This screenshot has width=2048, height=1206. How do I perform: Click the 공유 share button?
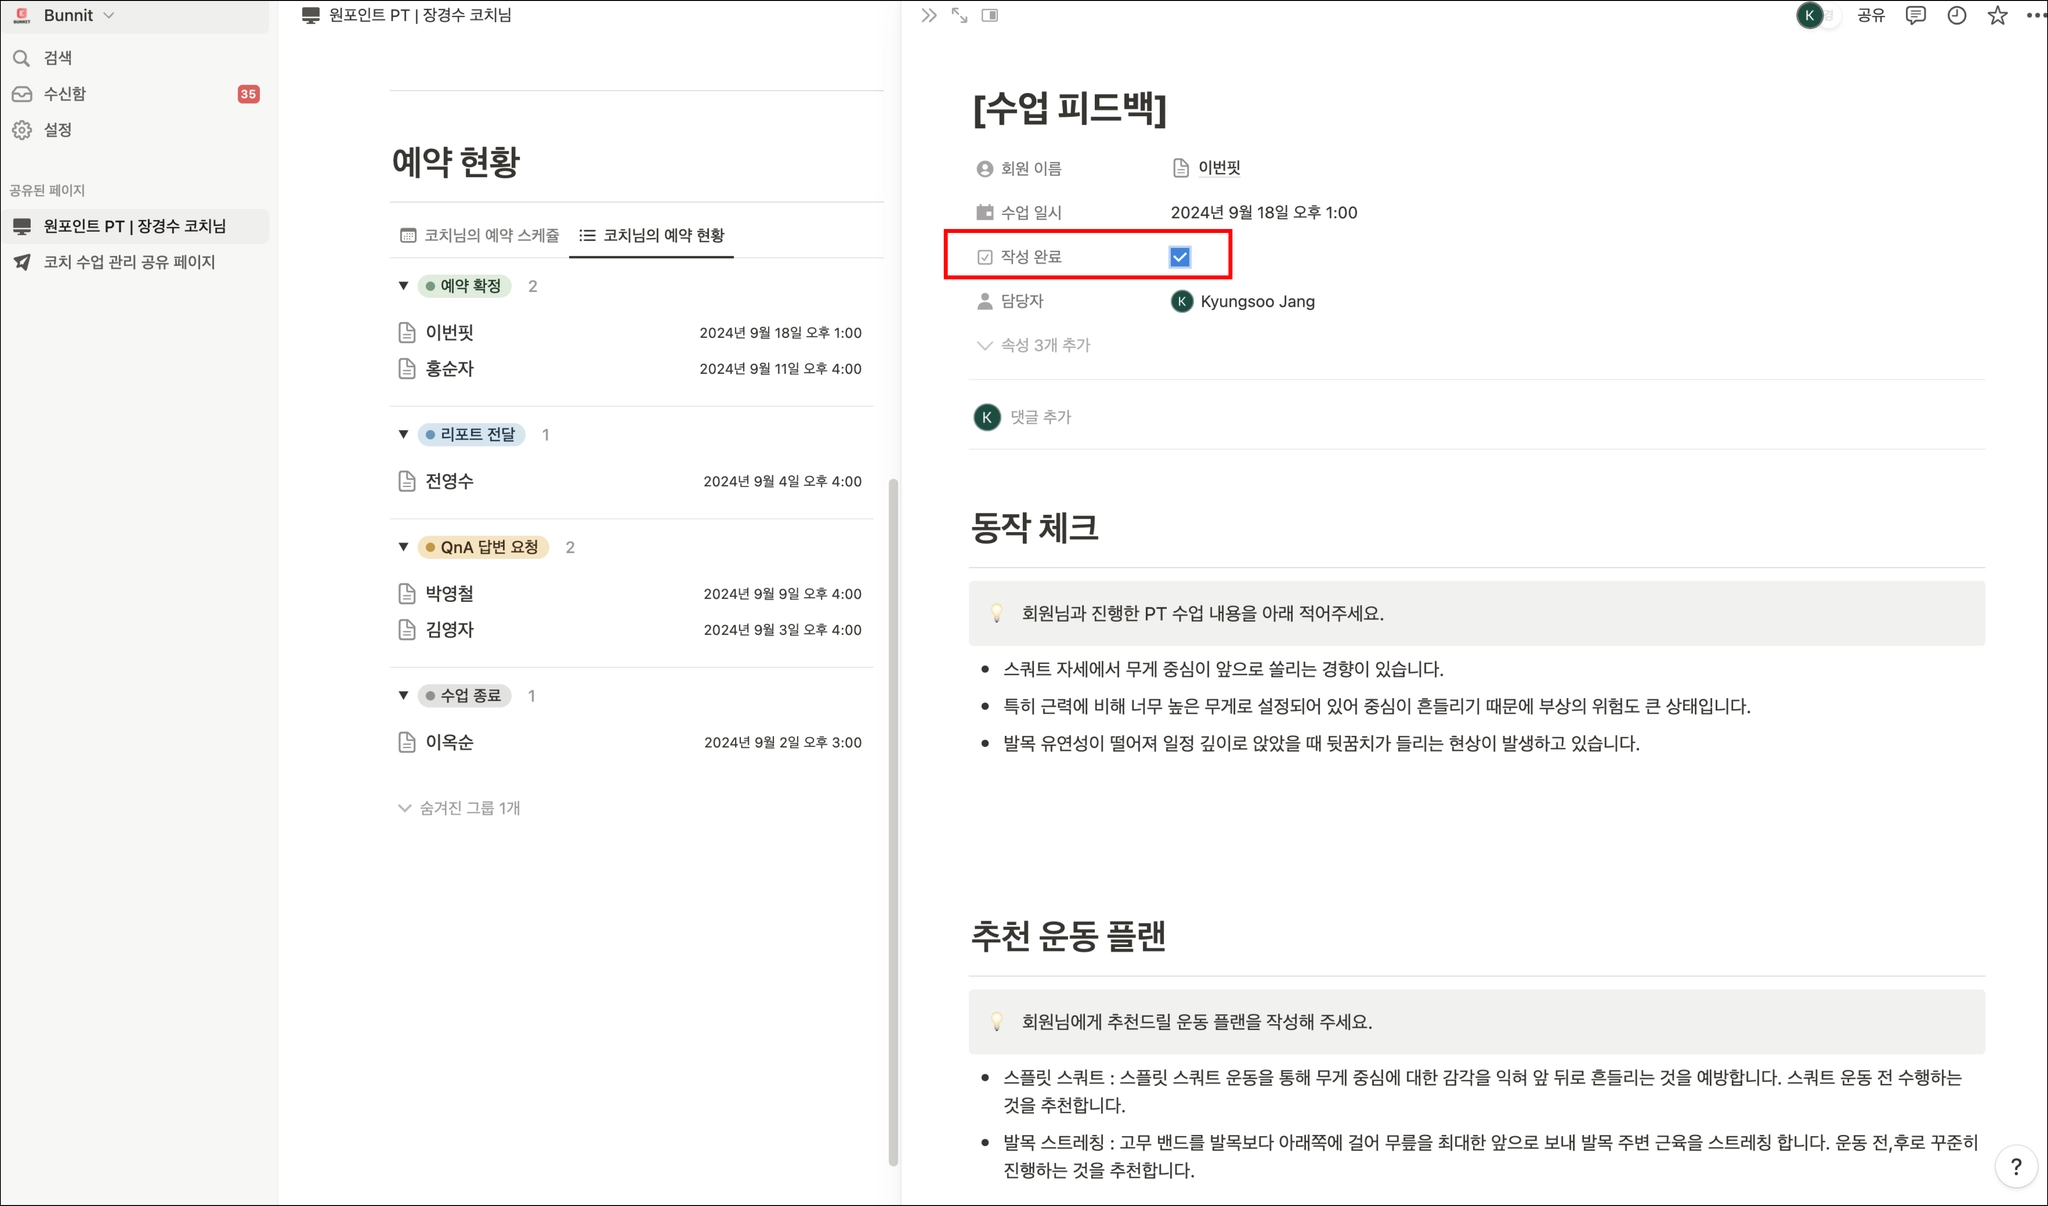[1870, 16]
